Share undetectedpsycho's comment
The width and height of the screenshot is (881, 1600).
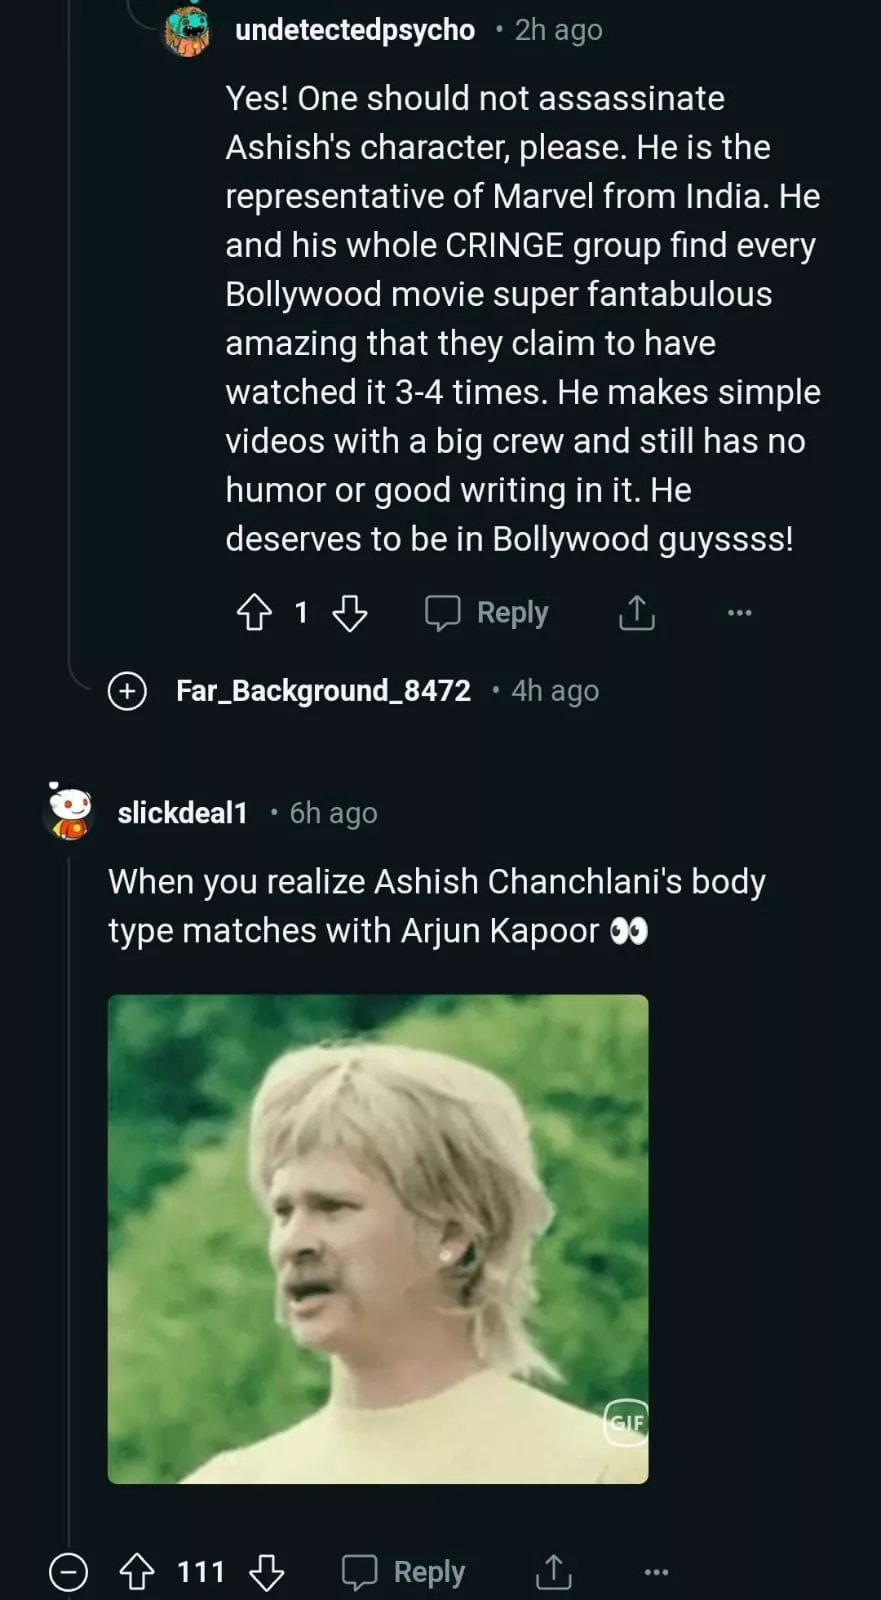pyautogui.click(x=636, y=612)
